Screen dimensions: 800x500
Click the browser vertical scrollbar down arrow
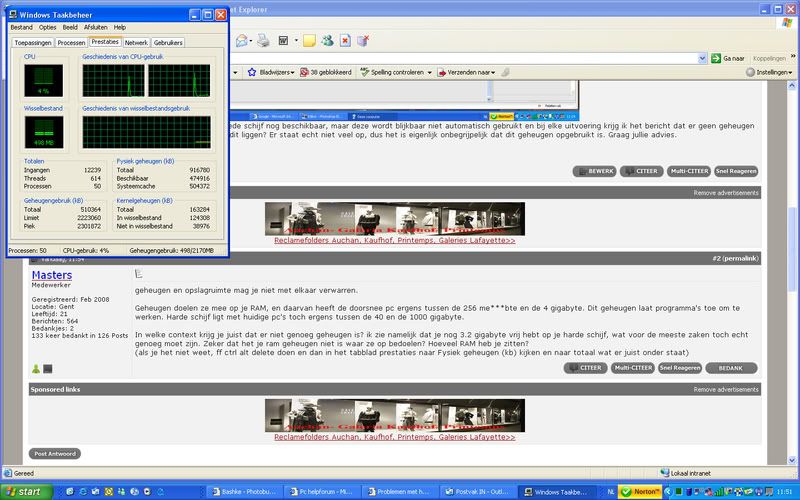point(792,460)
